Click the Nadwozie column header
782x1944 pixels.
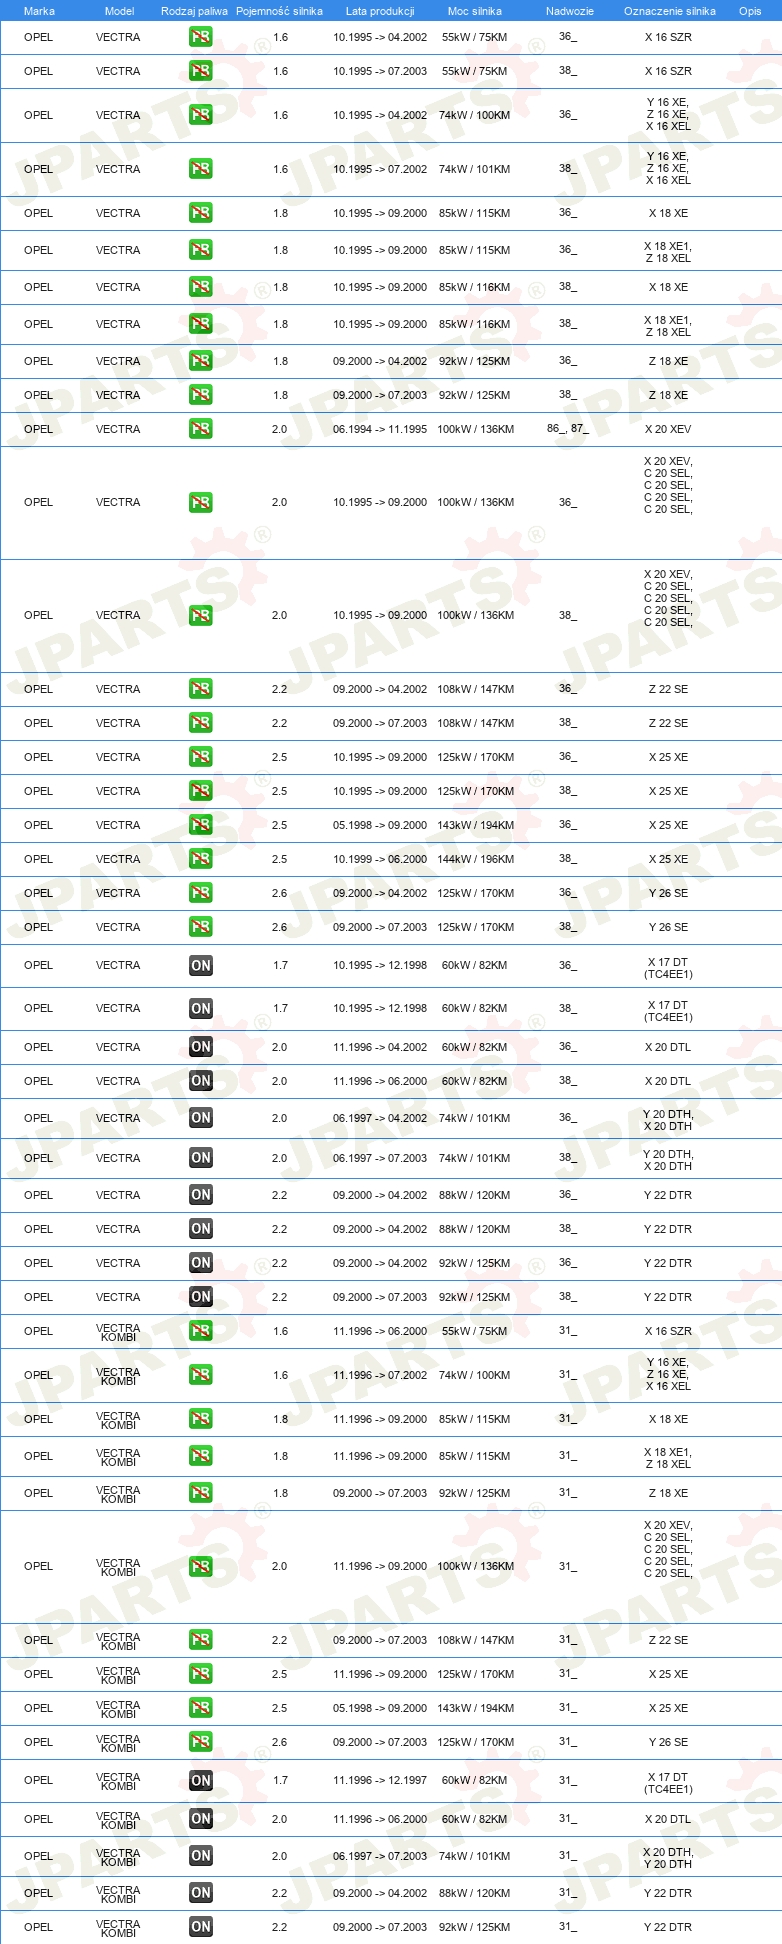[570, 11]
